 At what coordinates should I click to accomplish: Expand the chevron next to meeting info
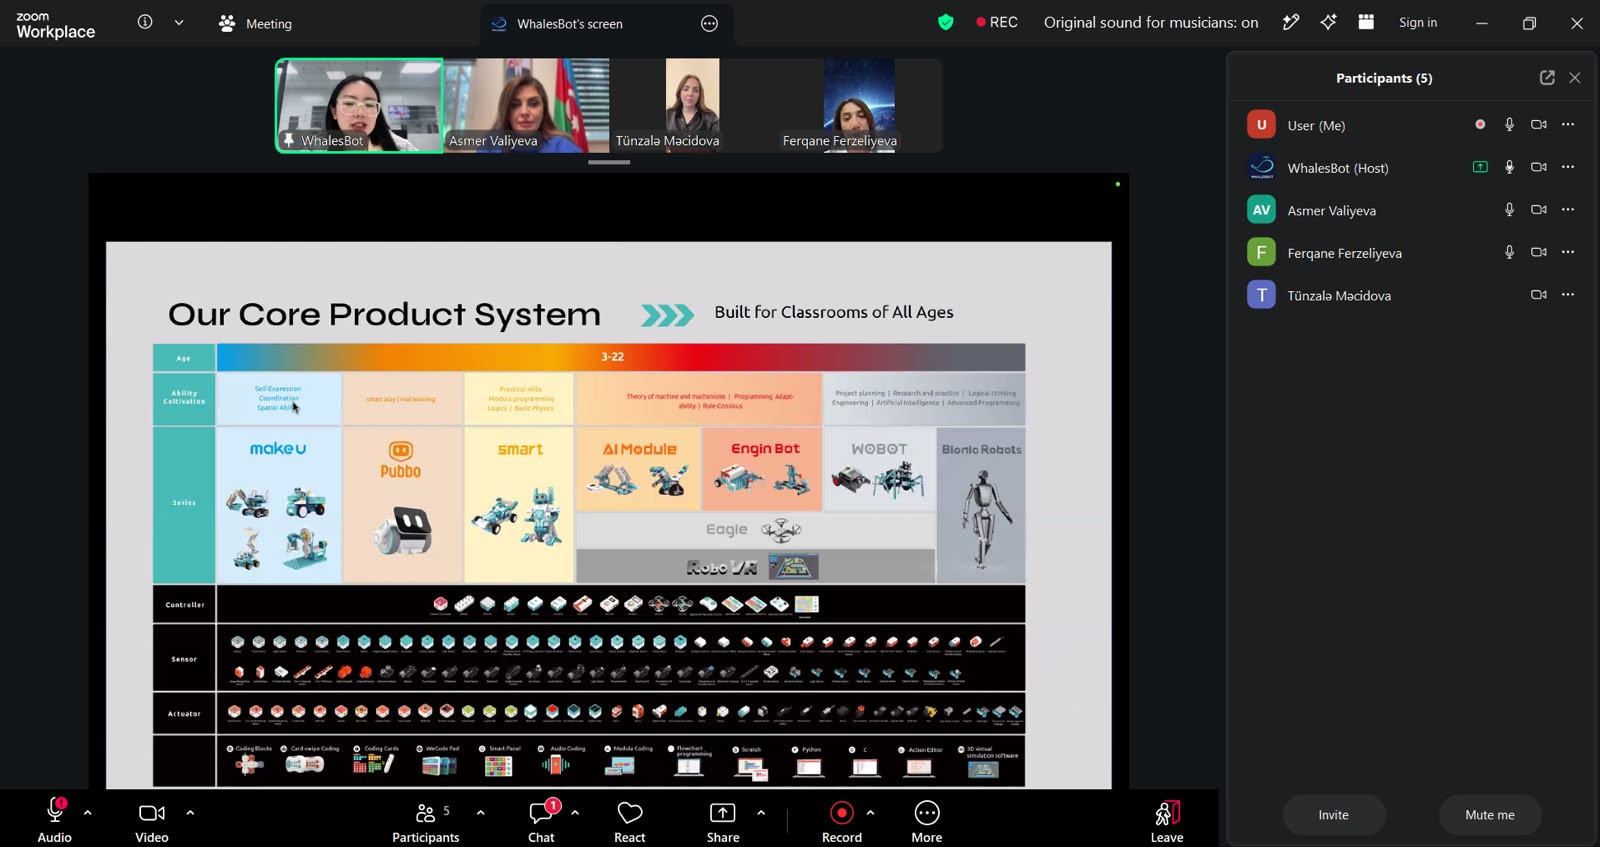(179, 22)
